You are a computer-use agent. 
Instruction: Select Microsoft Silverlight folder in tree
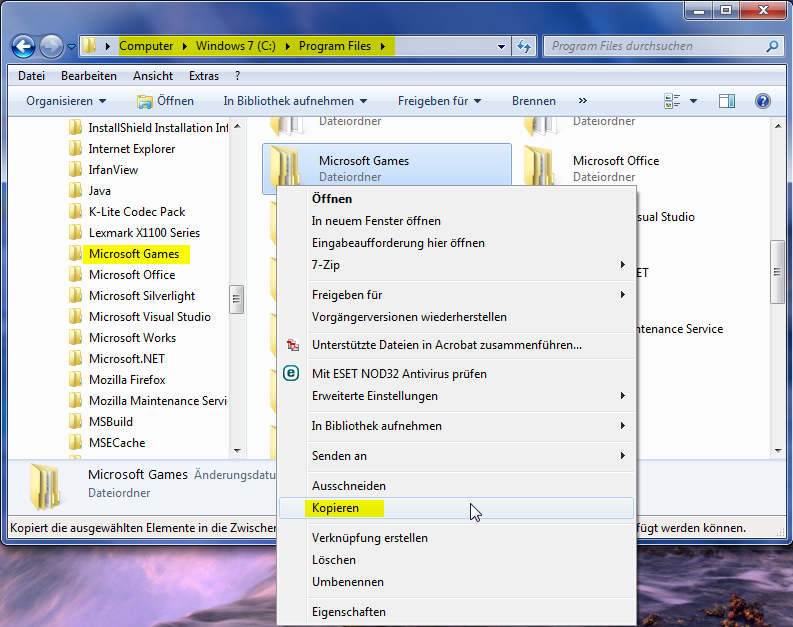tap(142, 296)
